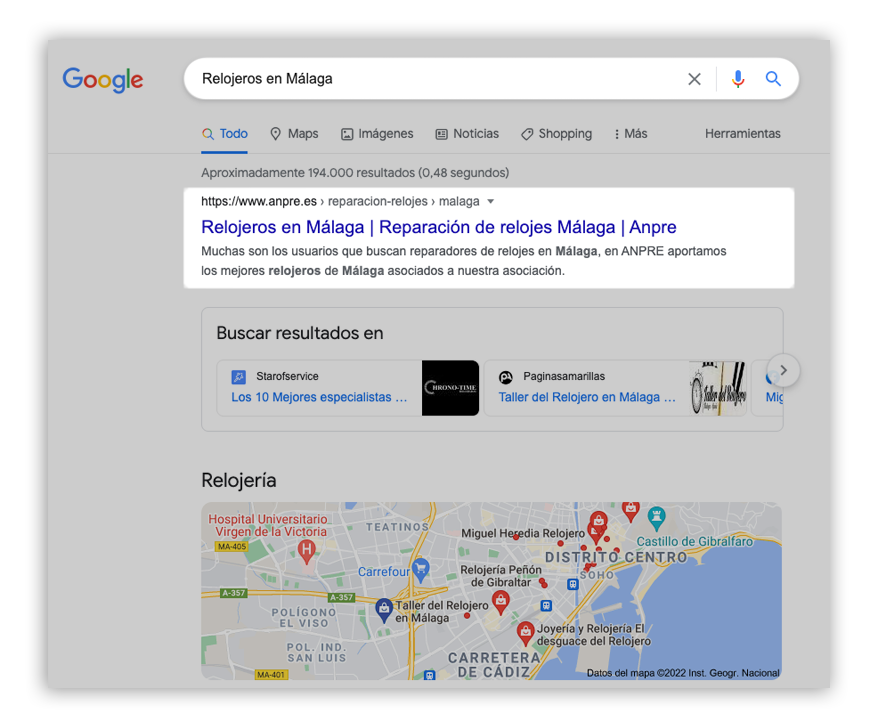The image size is (878, 728).
Task: Open Herramientas search tools
Action: (742, 134)
